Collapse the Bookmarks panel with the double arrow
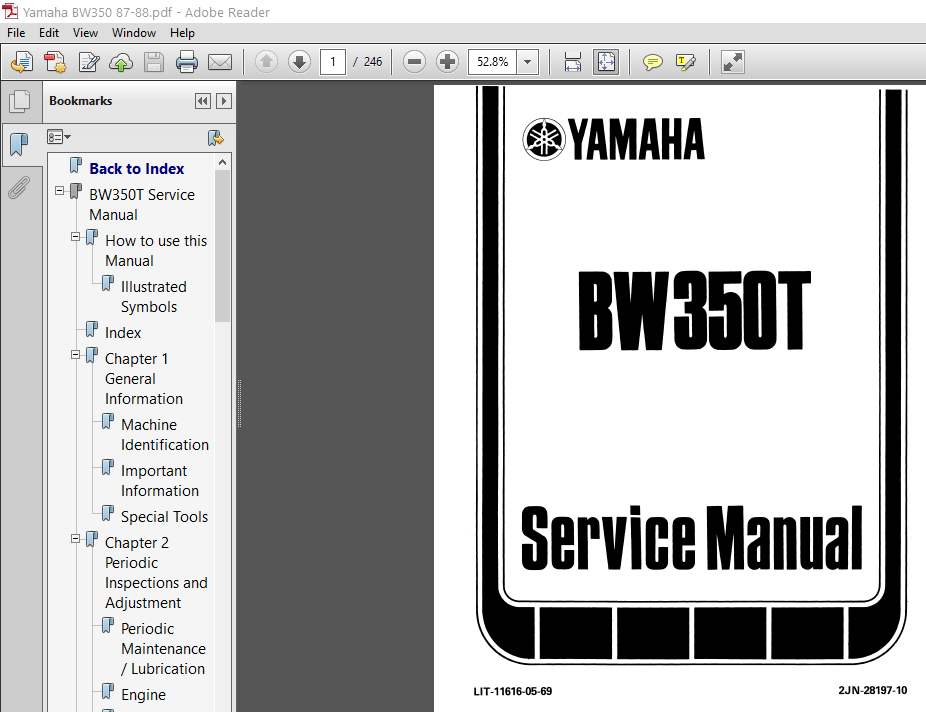 click(203, 101)
